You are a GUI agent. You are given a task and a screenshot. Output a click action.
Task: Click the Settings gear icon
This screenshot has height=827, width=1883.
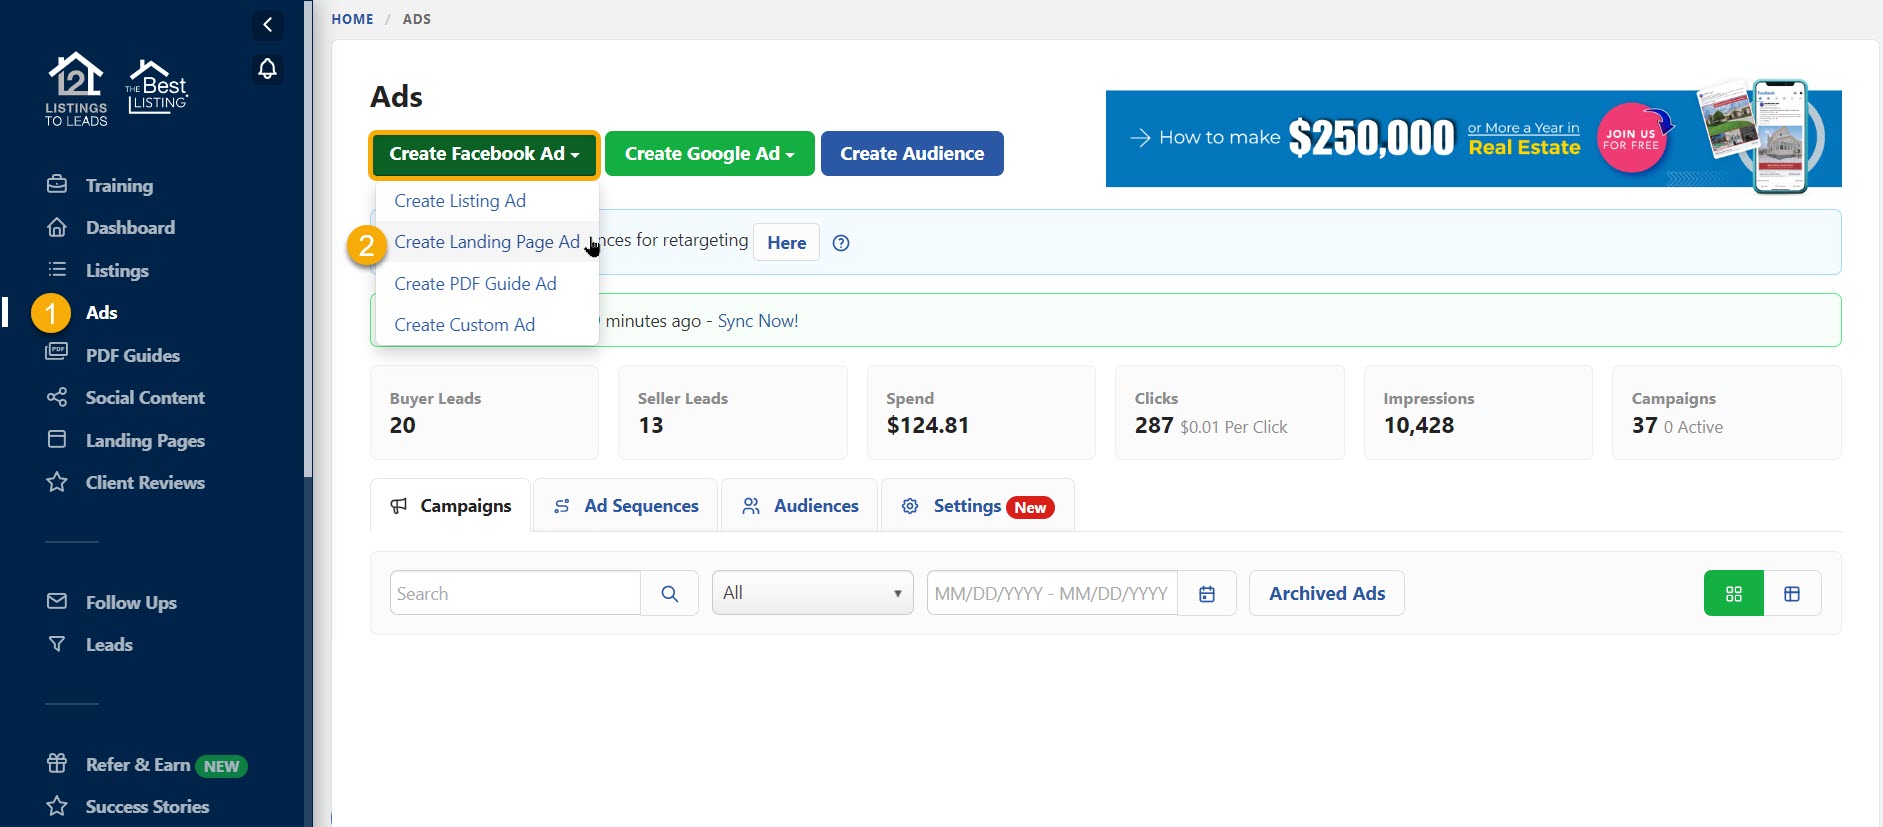click(x=910, y=506)
